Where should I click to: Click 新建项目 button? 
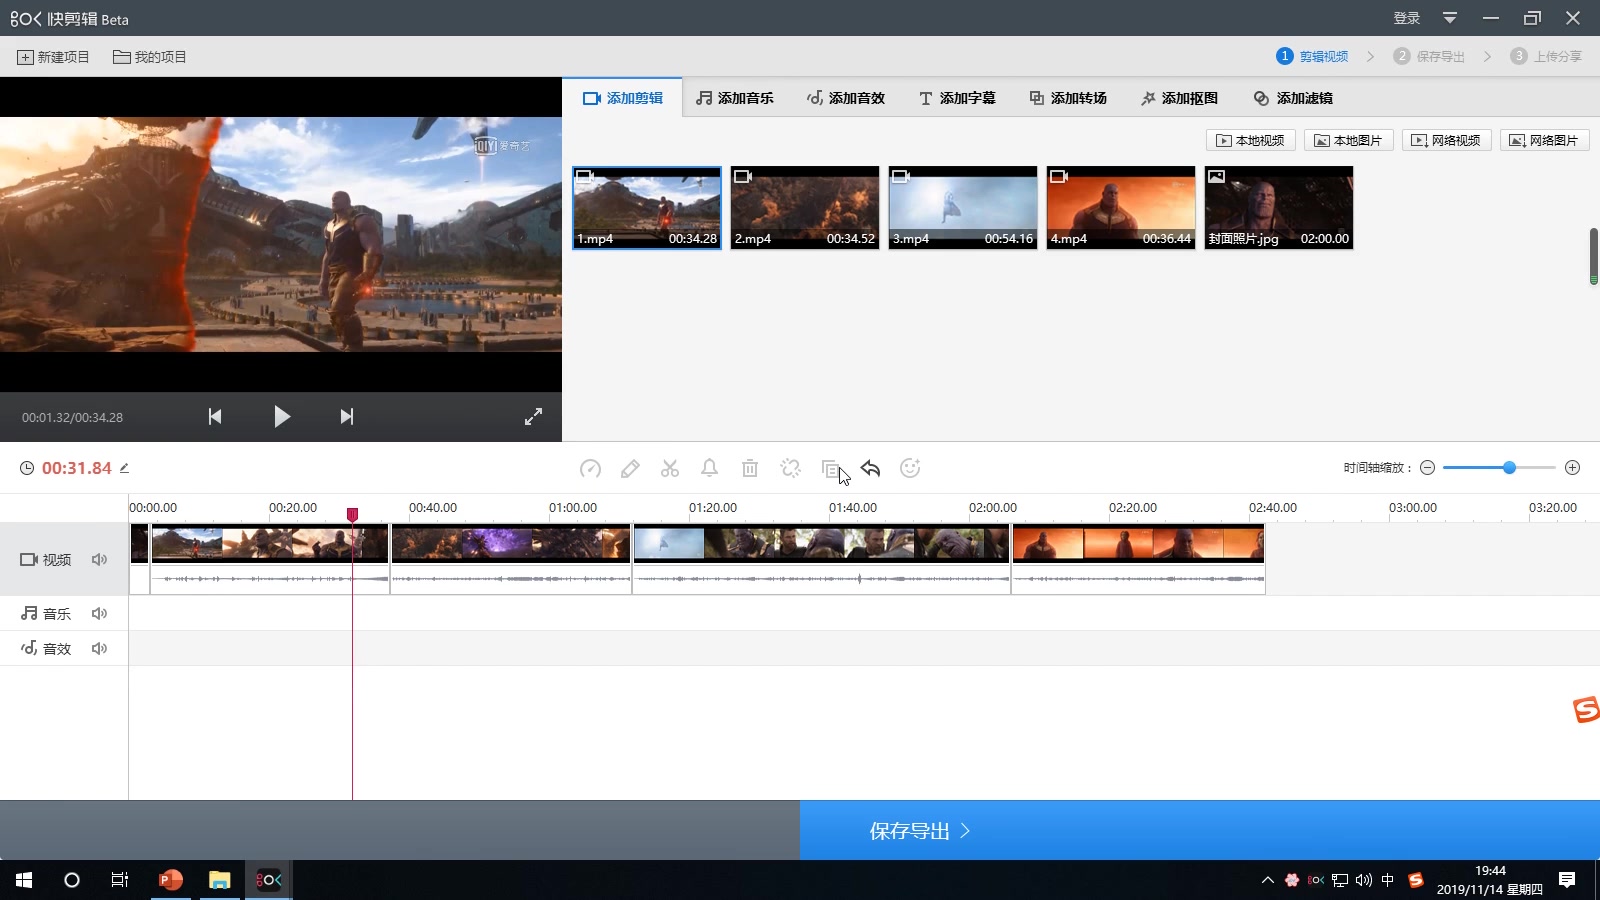[53, 57]
